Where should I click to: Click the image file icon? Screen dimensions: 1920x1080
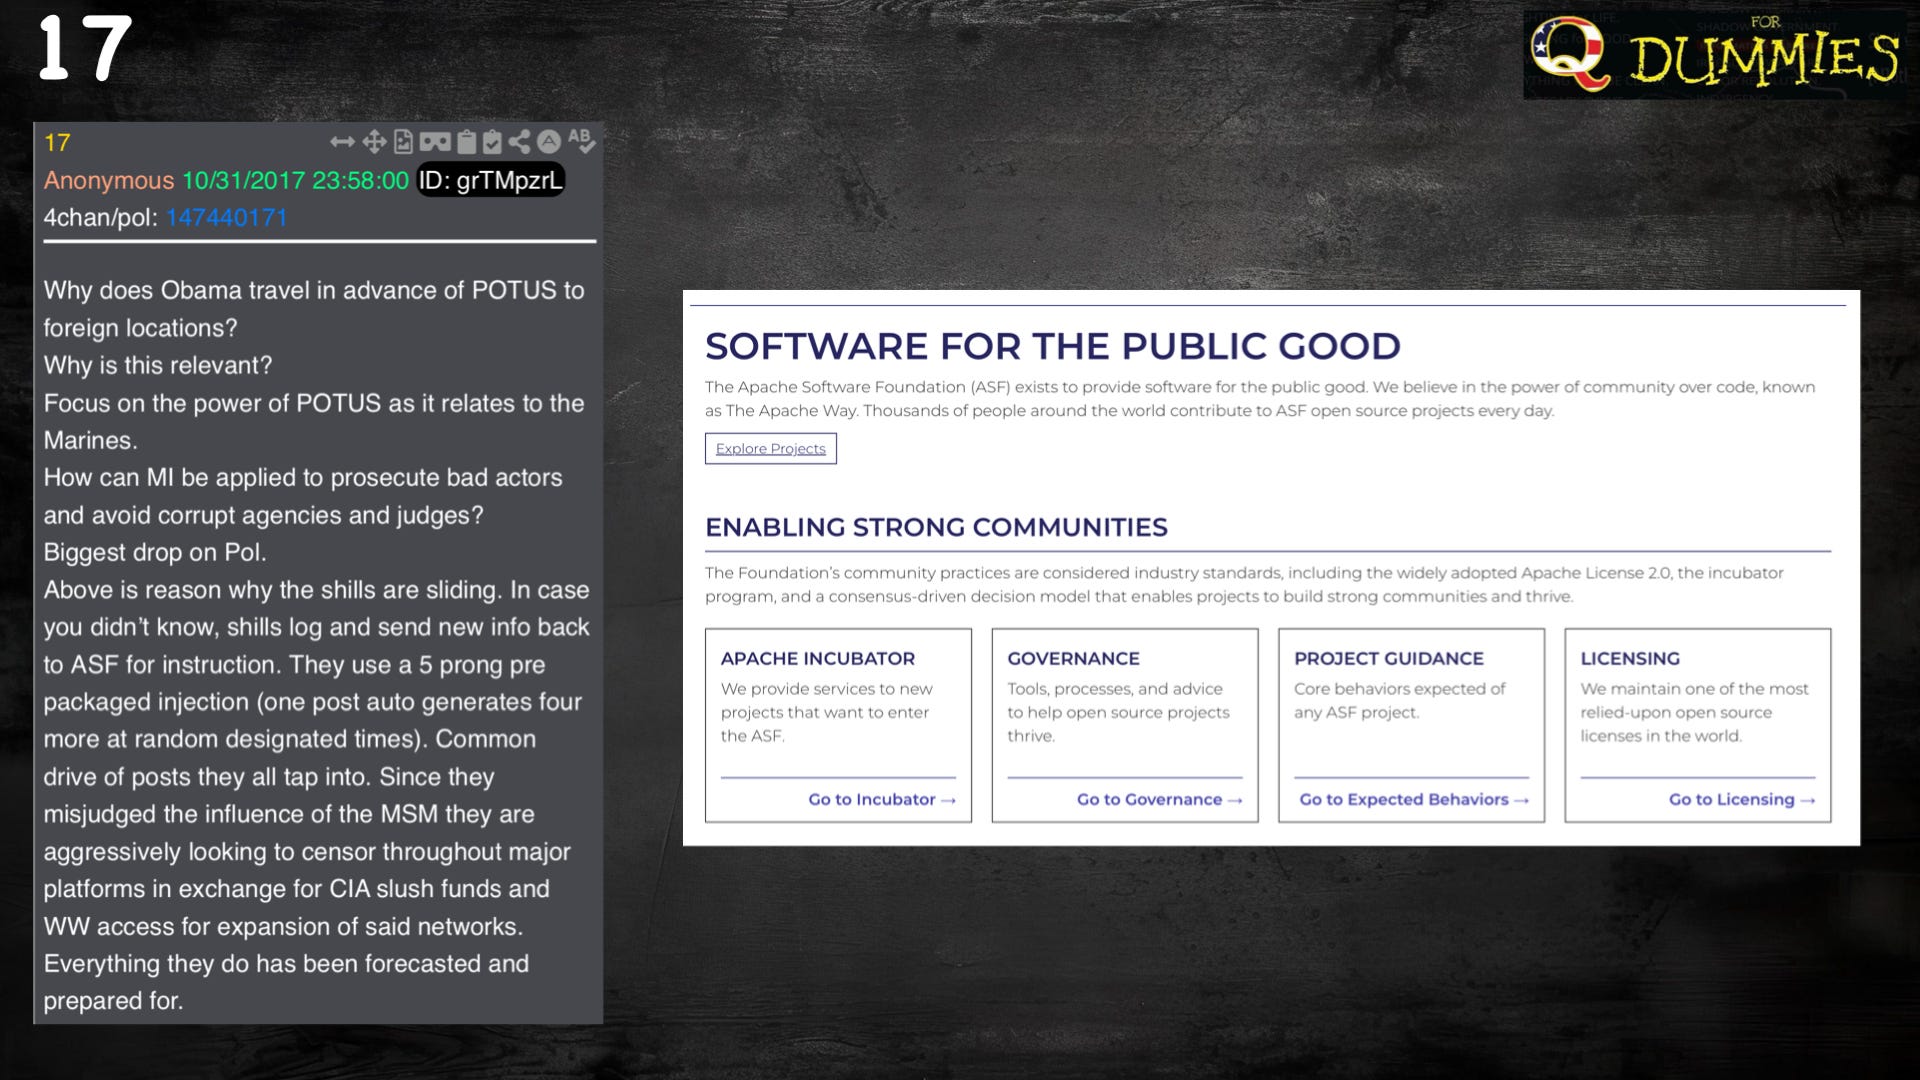click(x=403, y=142)
